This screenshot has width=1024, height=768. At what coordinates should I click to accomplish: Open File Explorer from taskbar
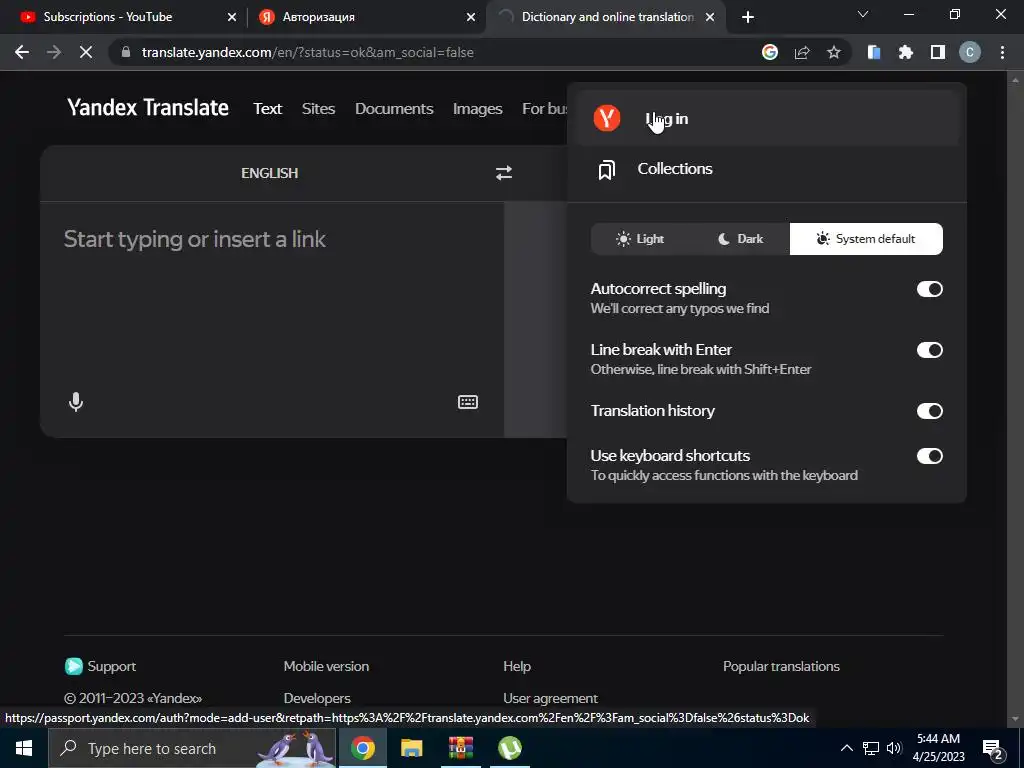click(x=411, y=748)
